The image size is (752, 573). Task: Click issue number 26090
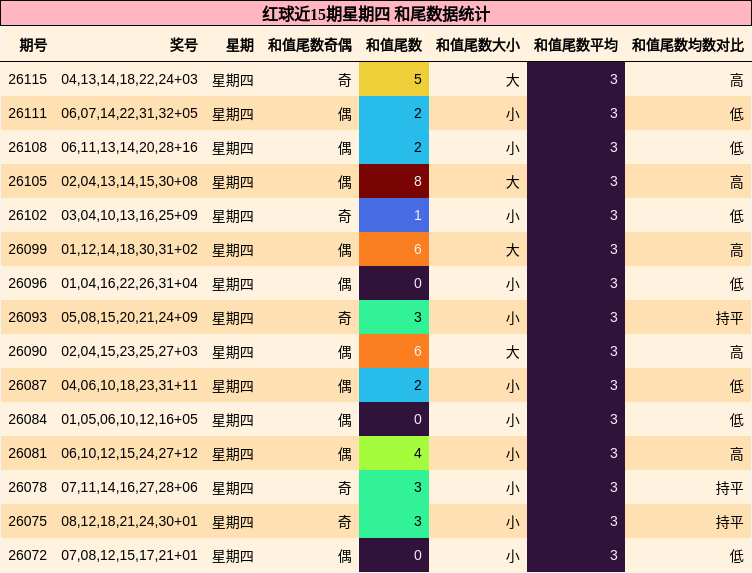(27, 351)
